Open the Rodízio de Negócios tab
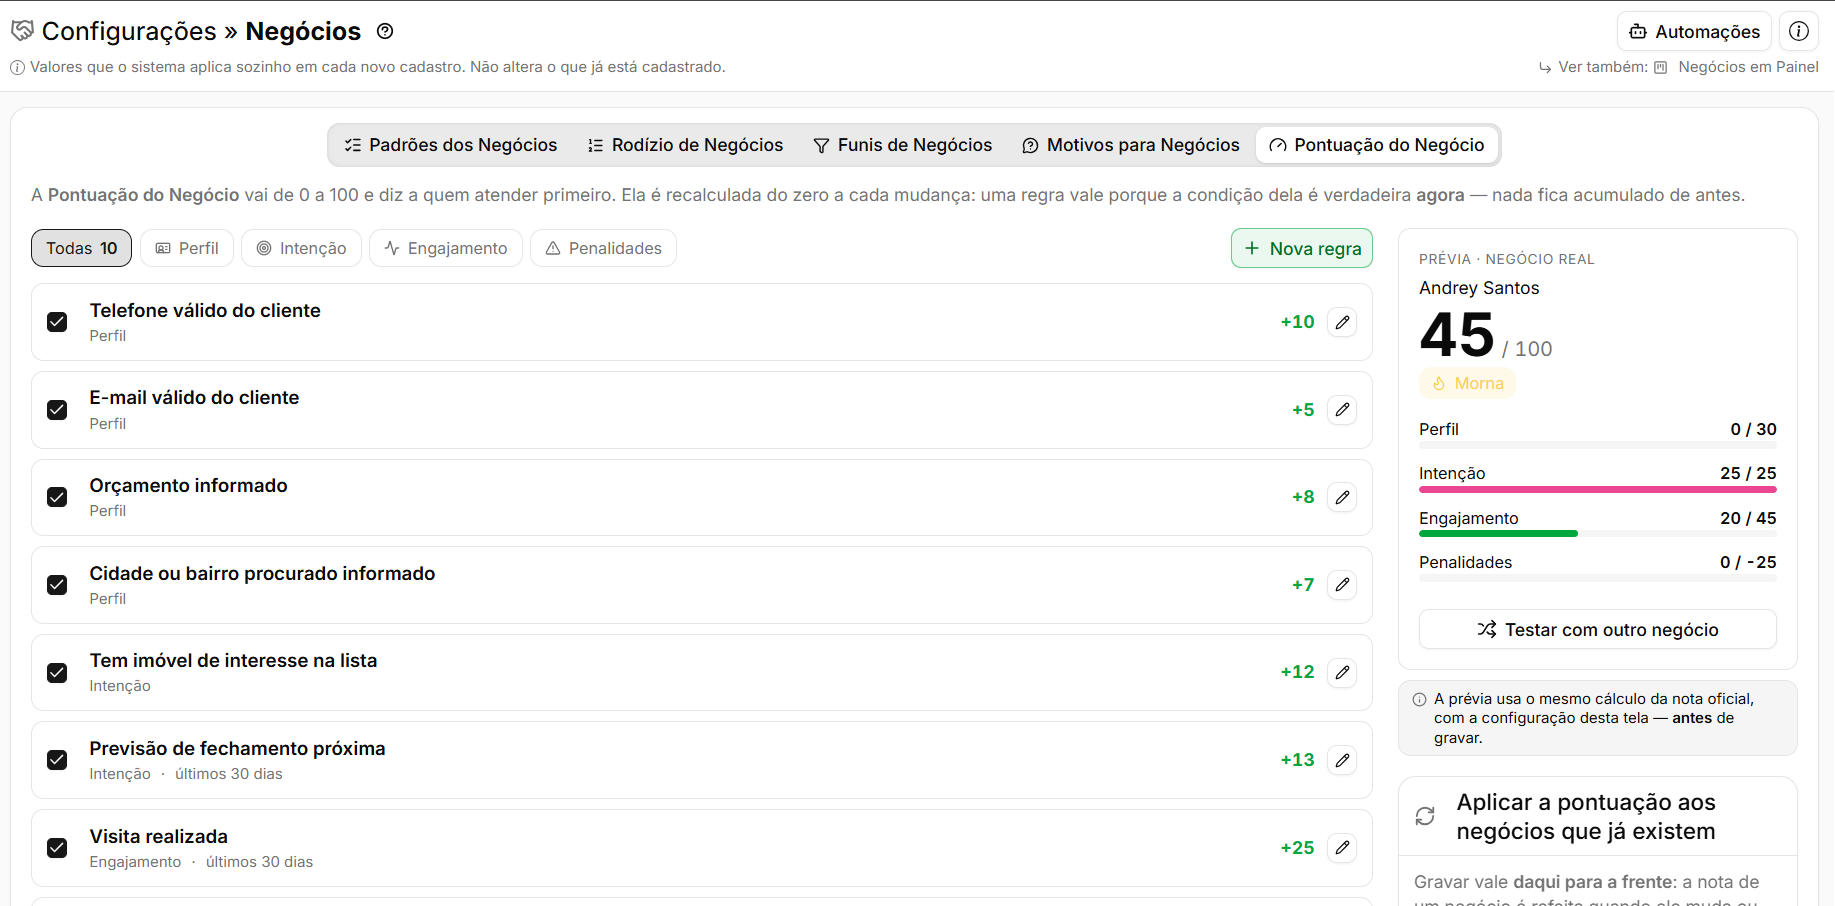 686,145
